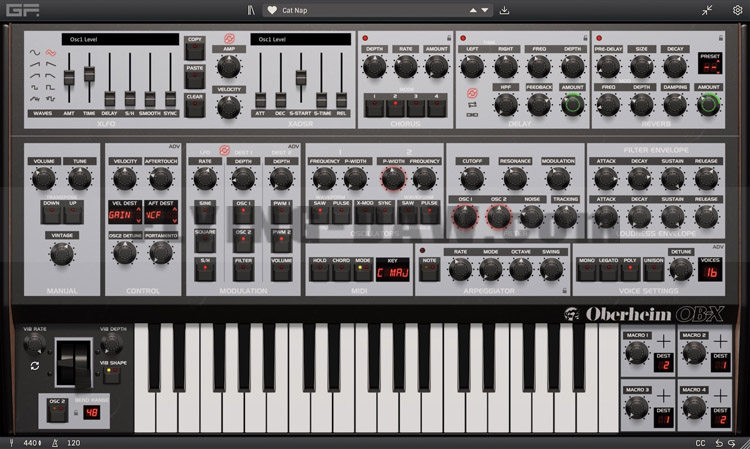Toggle the Chorus power LED

click(365, 38)
